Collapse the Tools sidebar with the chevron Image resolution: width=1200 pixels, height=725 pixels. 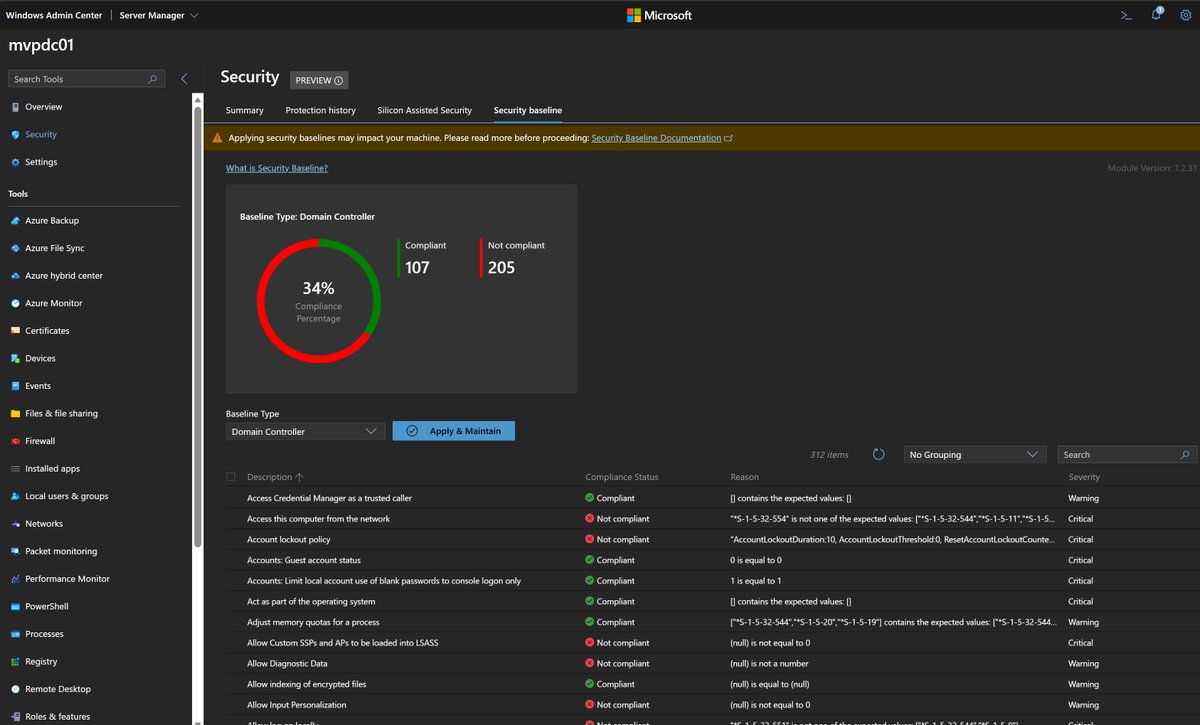[x=184, y=77]
